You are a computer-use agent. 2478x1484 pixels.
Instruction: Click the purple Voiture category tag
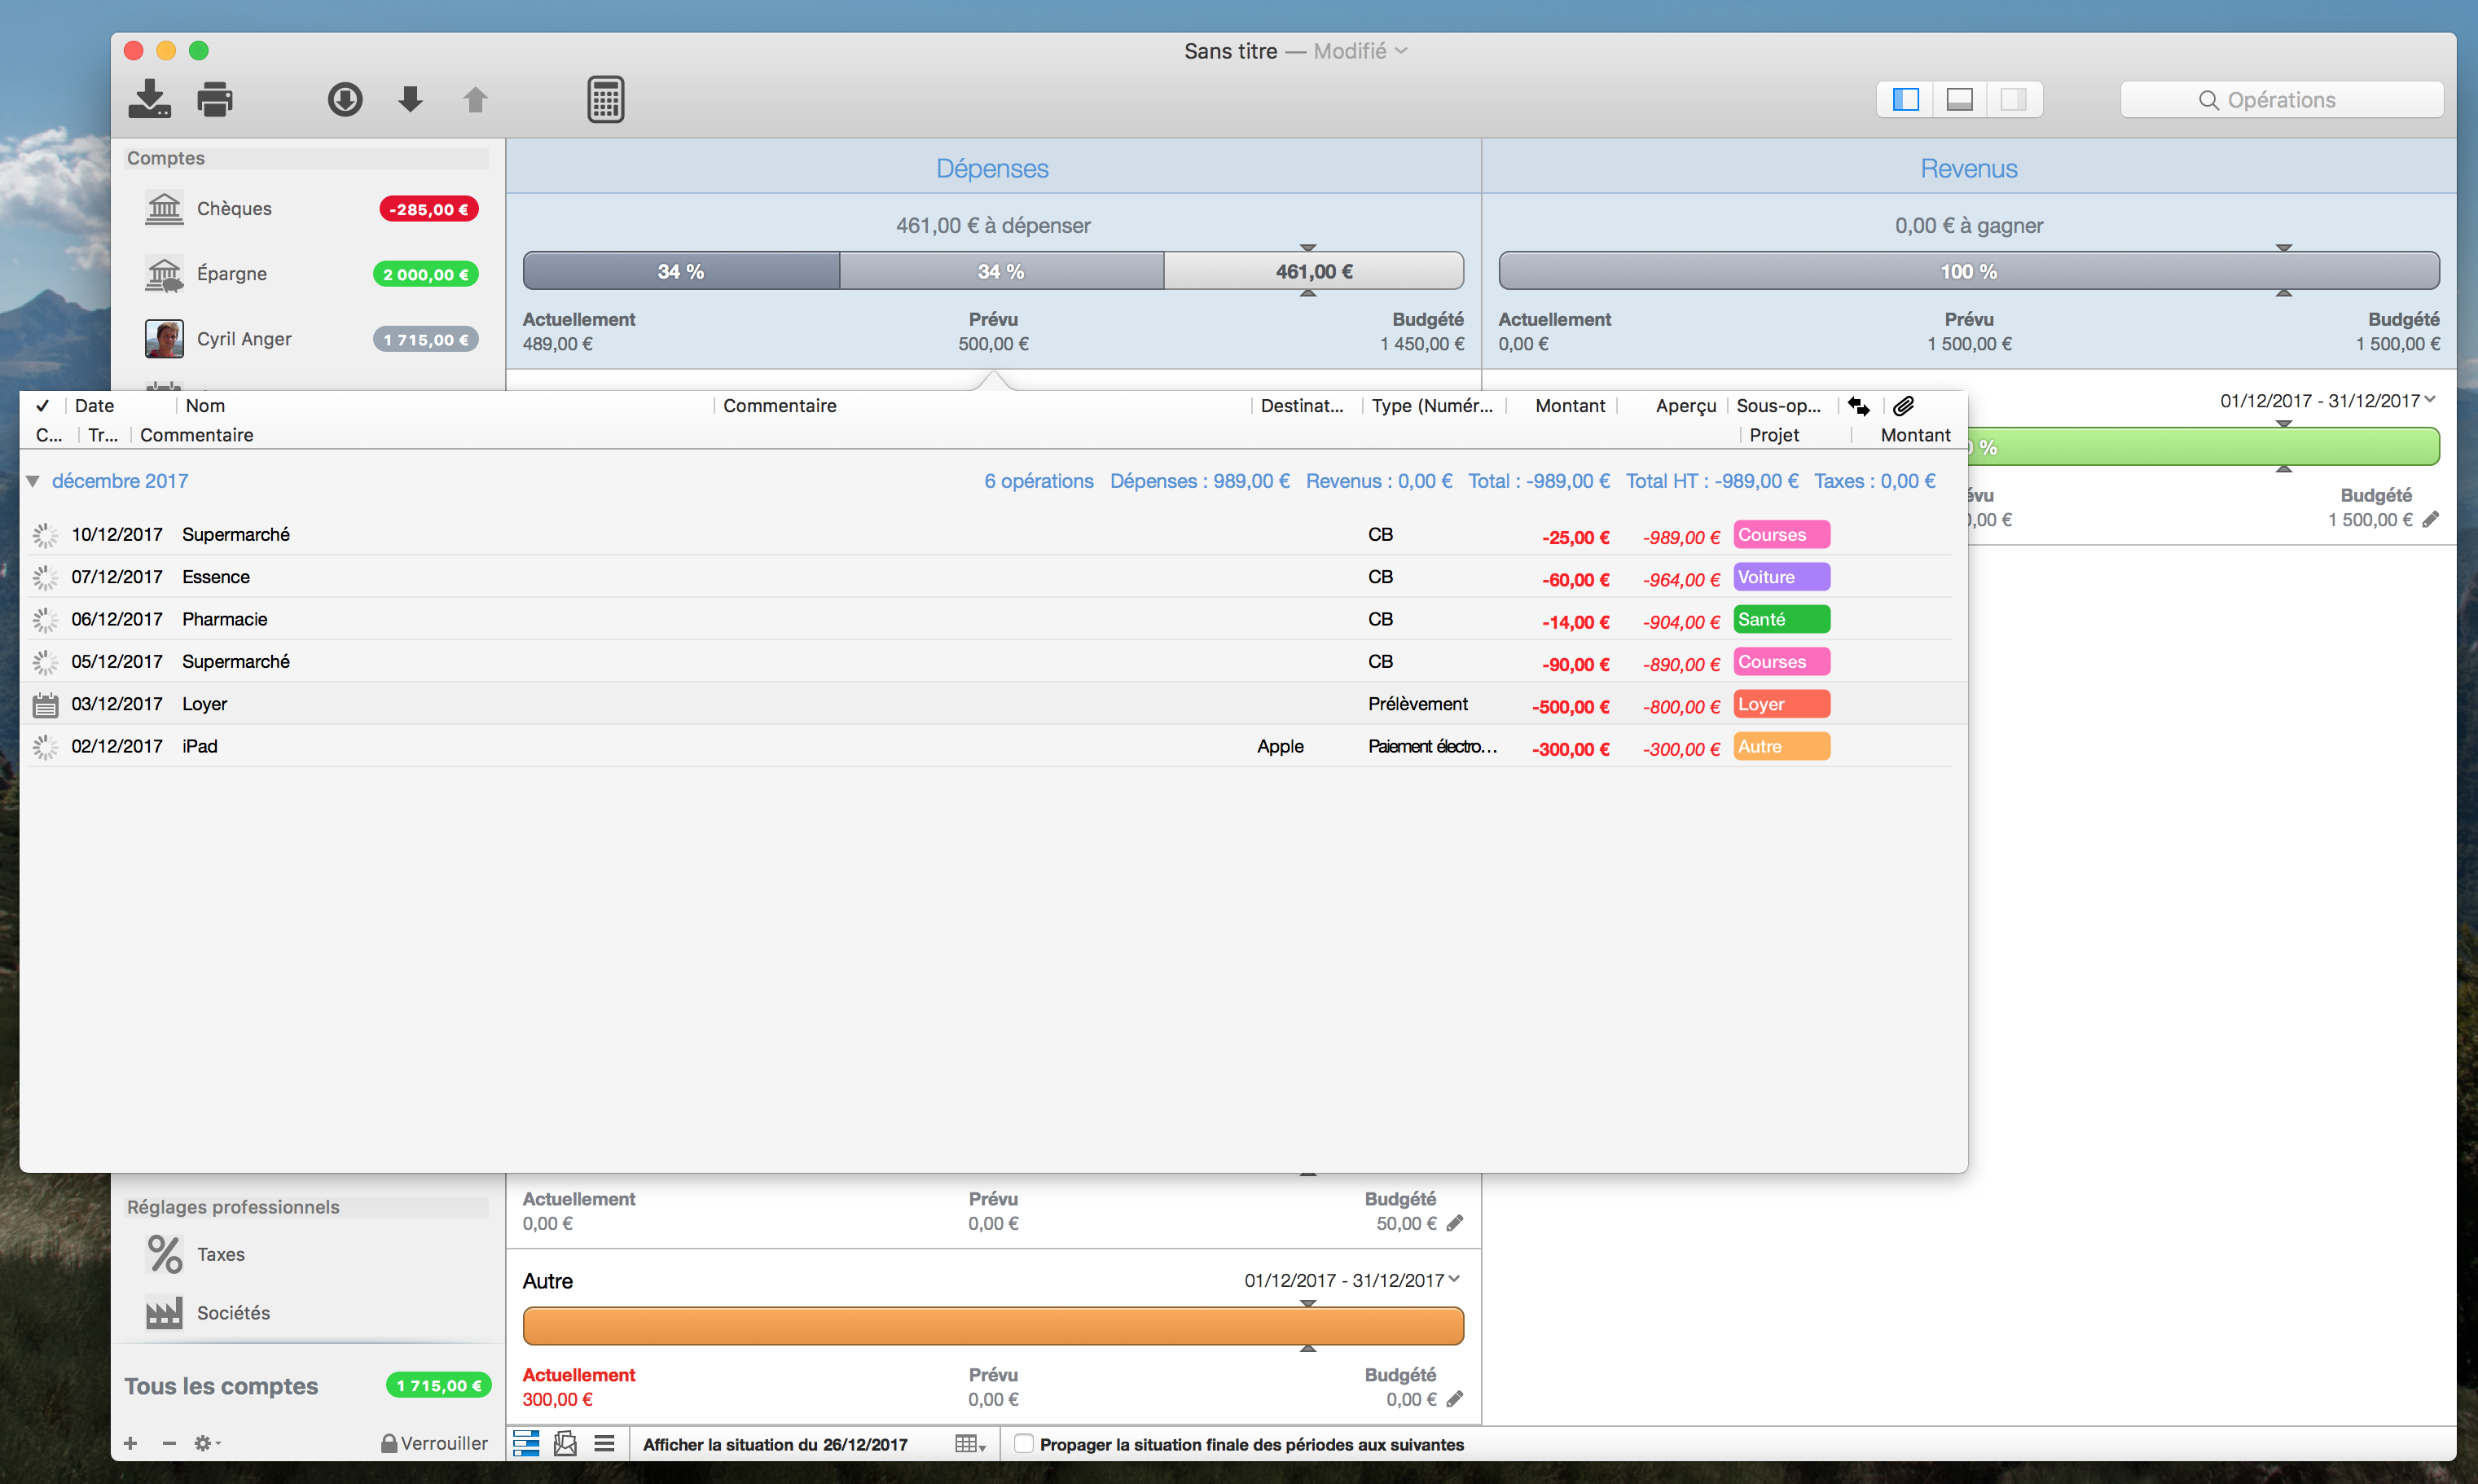click(1781, 577)
